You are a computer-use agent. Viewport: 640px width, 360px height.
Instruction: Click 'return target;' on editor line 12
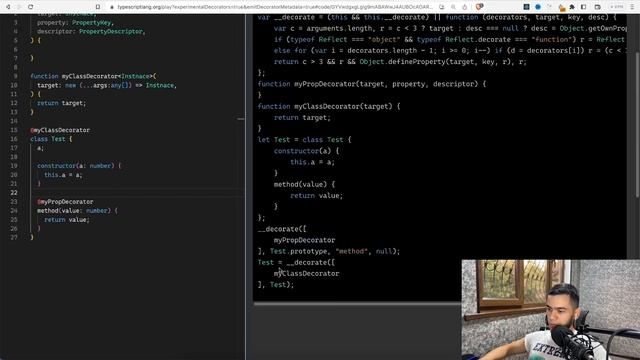click(62, 103)
